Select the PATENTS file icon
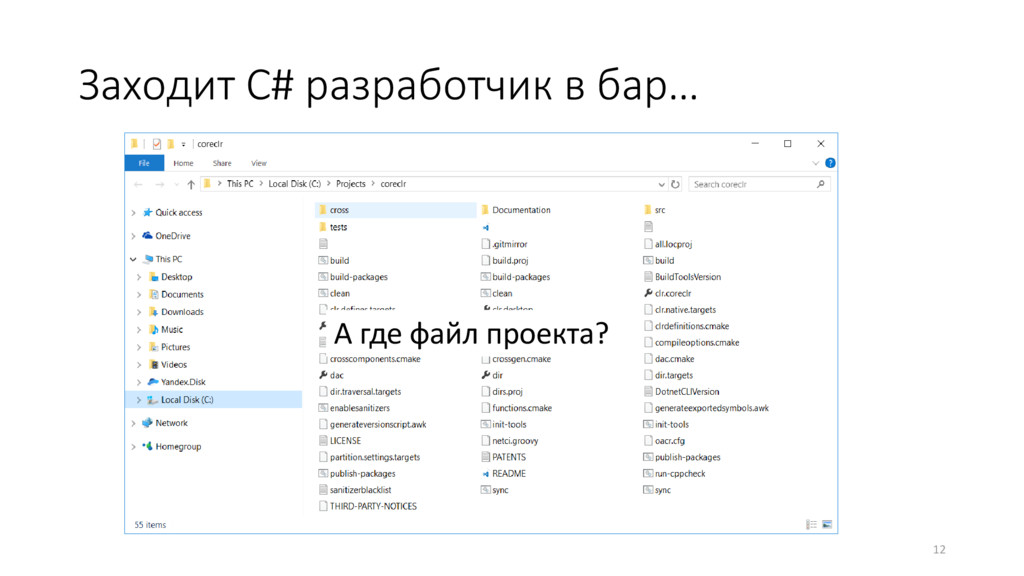Viewport: 1024px width, 576px height. pyautogui.click(x=485, y=457)
